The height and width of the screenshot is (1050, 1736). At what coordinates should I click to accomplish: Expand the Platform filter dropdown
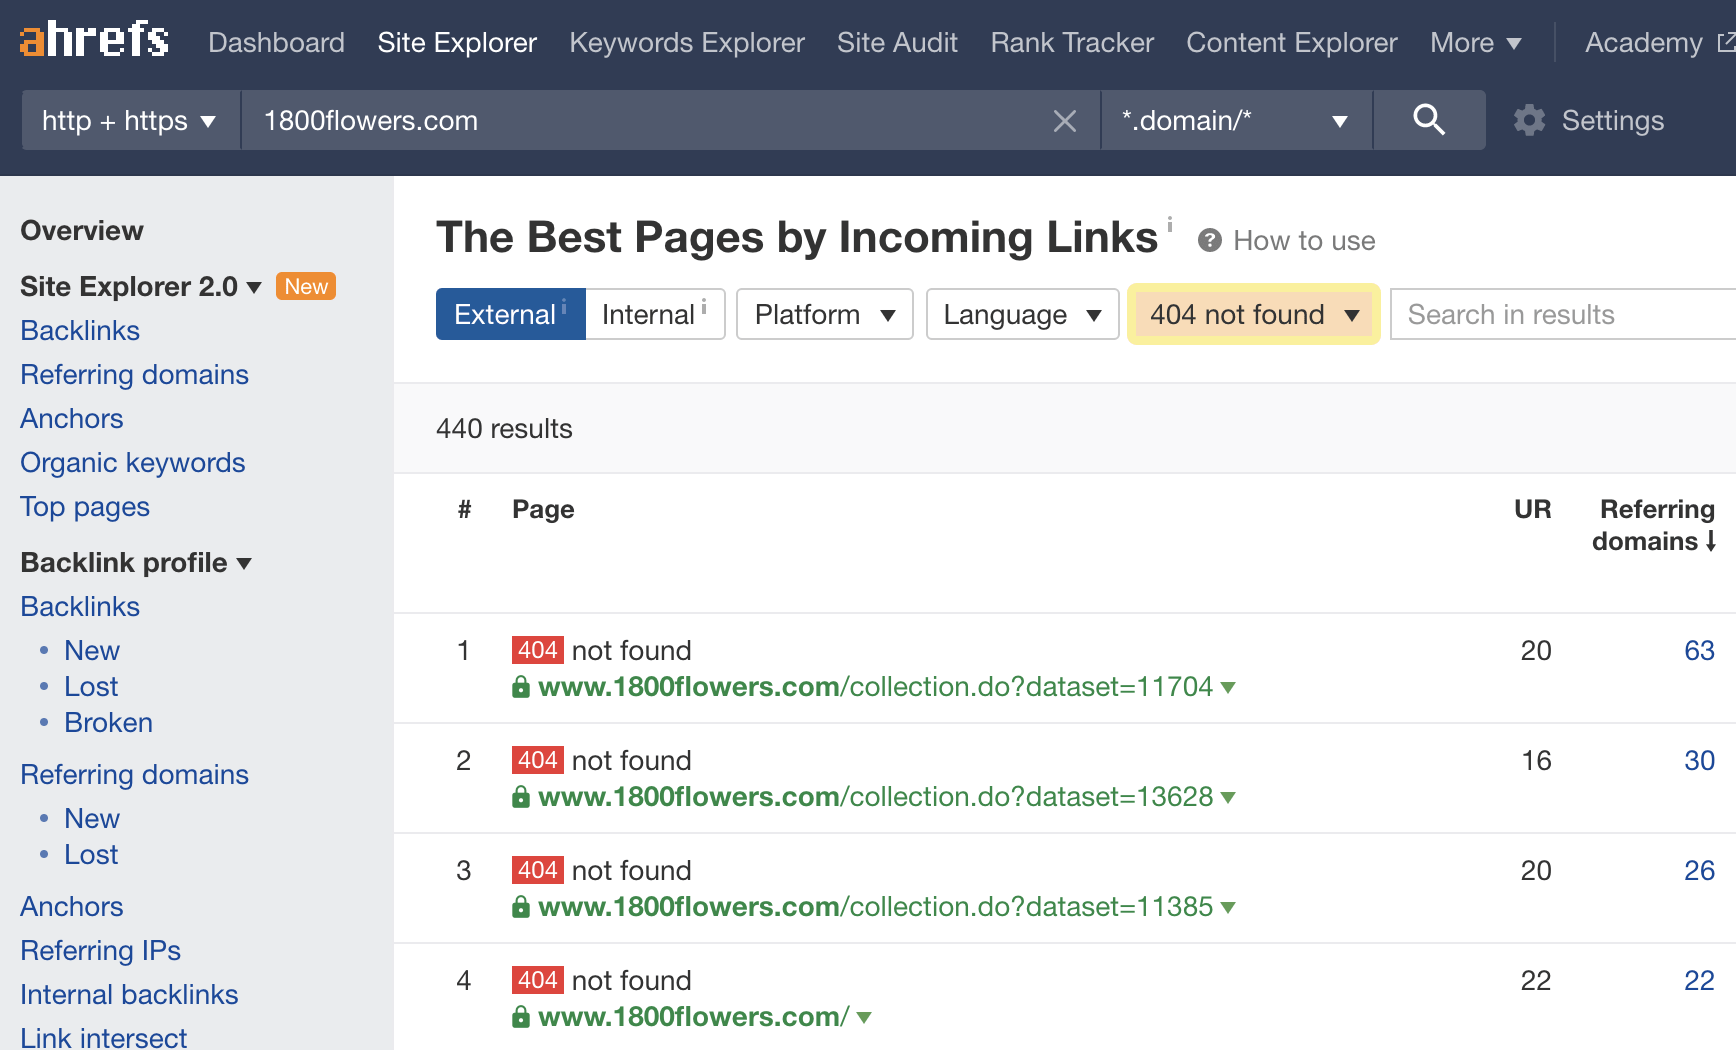(x=824, y=315)
